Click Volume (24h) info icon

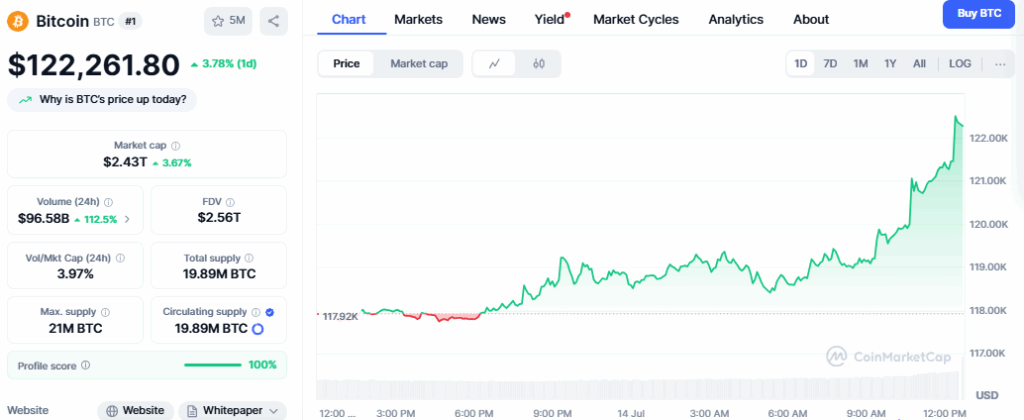pos(108,202)
